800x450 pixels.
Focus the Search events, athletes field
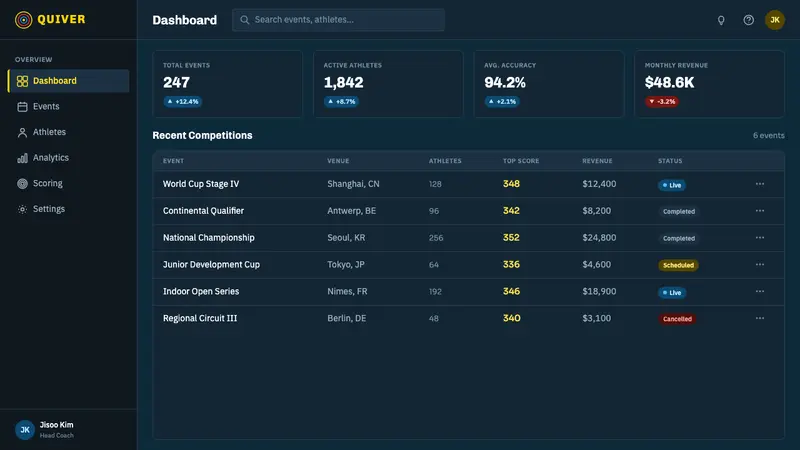(338, 20)
